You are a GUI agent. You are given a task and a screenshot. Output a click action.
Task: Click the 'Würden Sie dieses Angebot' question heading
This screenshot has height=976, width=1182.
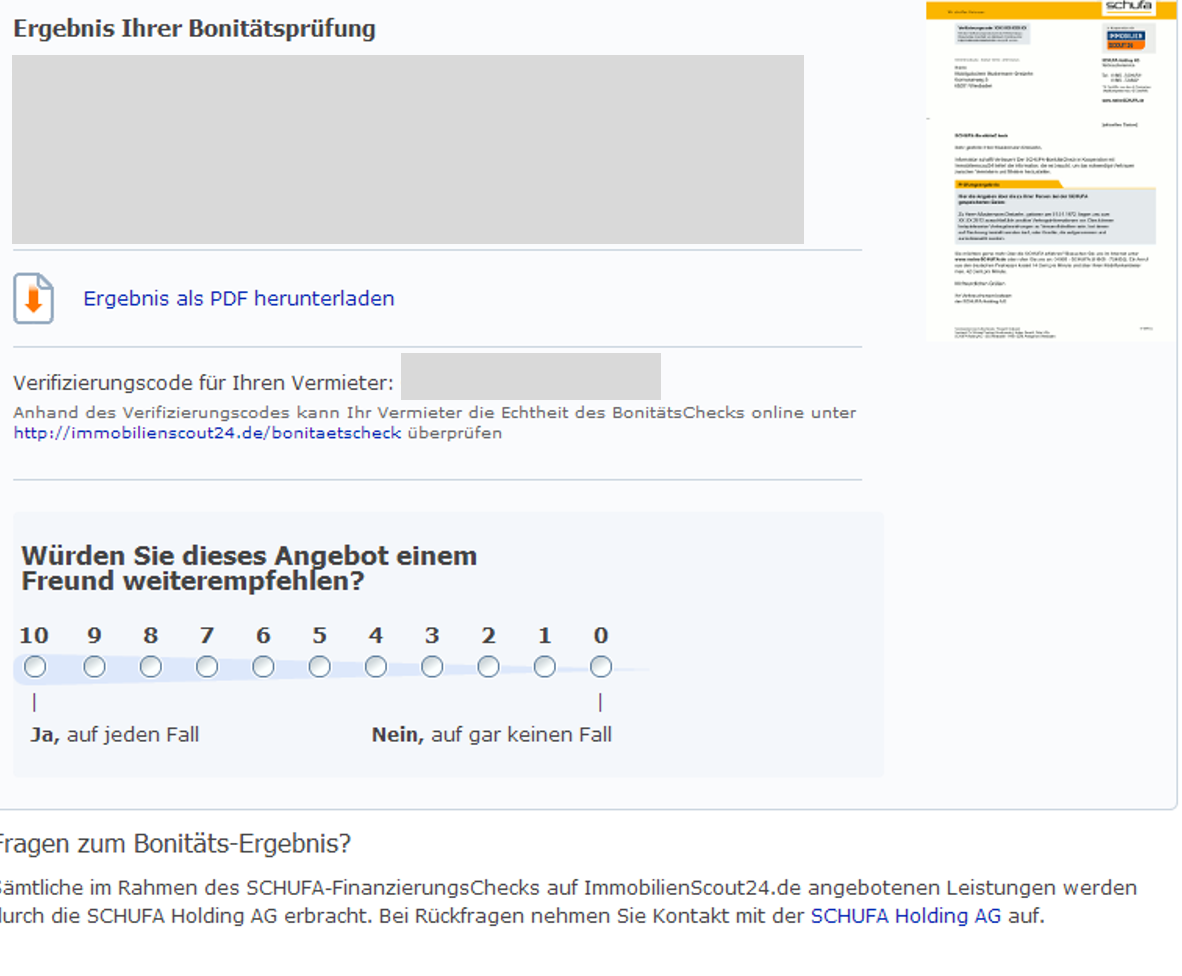249,568
